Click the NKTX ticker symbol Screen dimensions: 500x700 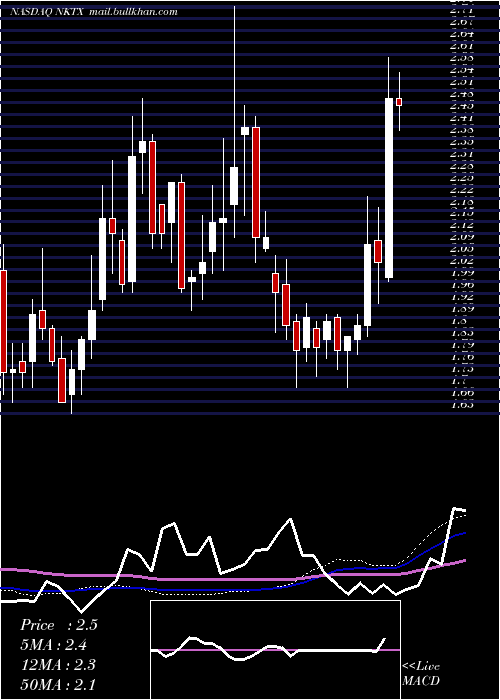pyautogui.click(x=68, y=12)
